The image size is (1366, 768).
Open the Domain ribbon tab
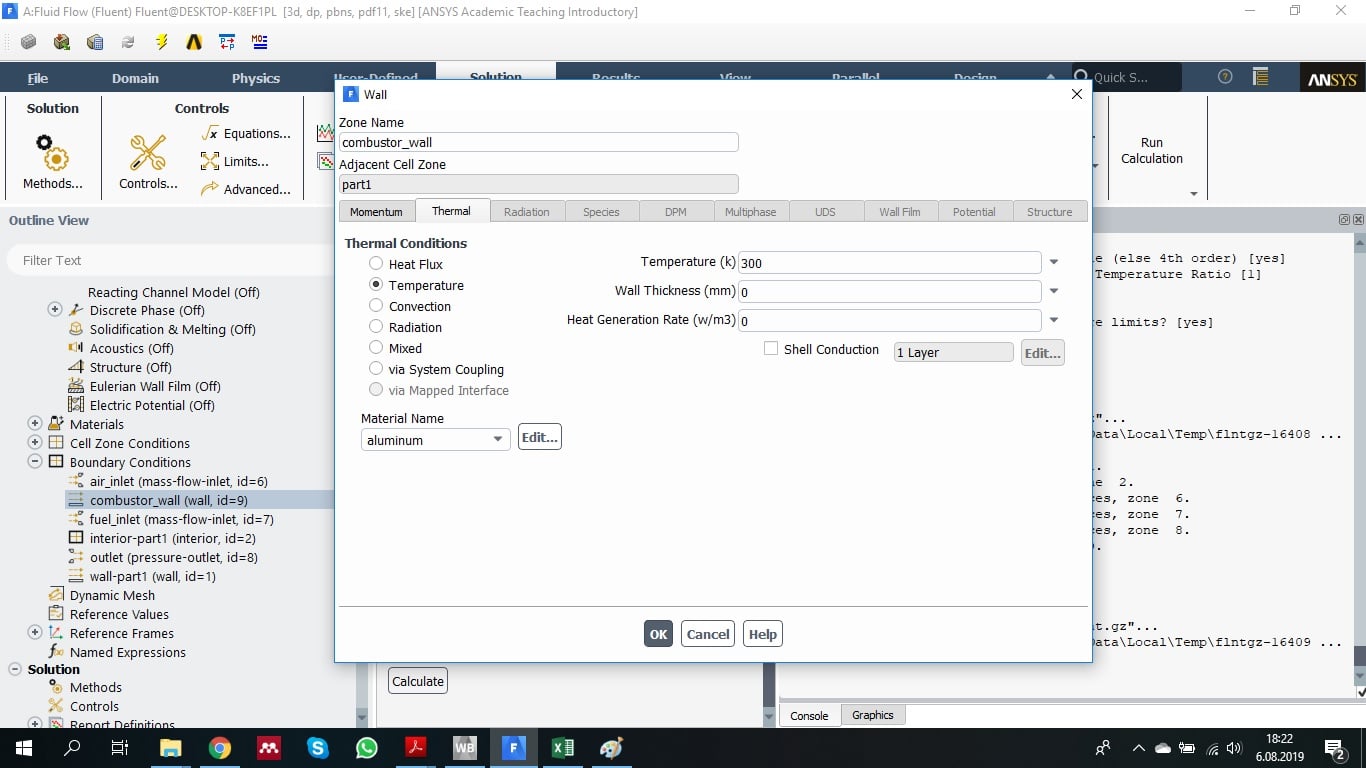(x=135, y=78)
